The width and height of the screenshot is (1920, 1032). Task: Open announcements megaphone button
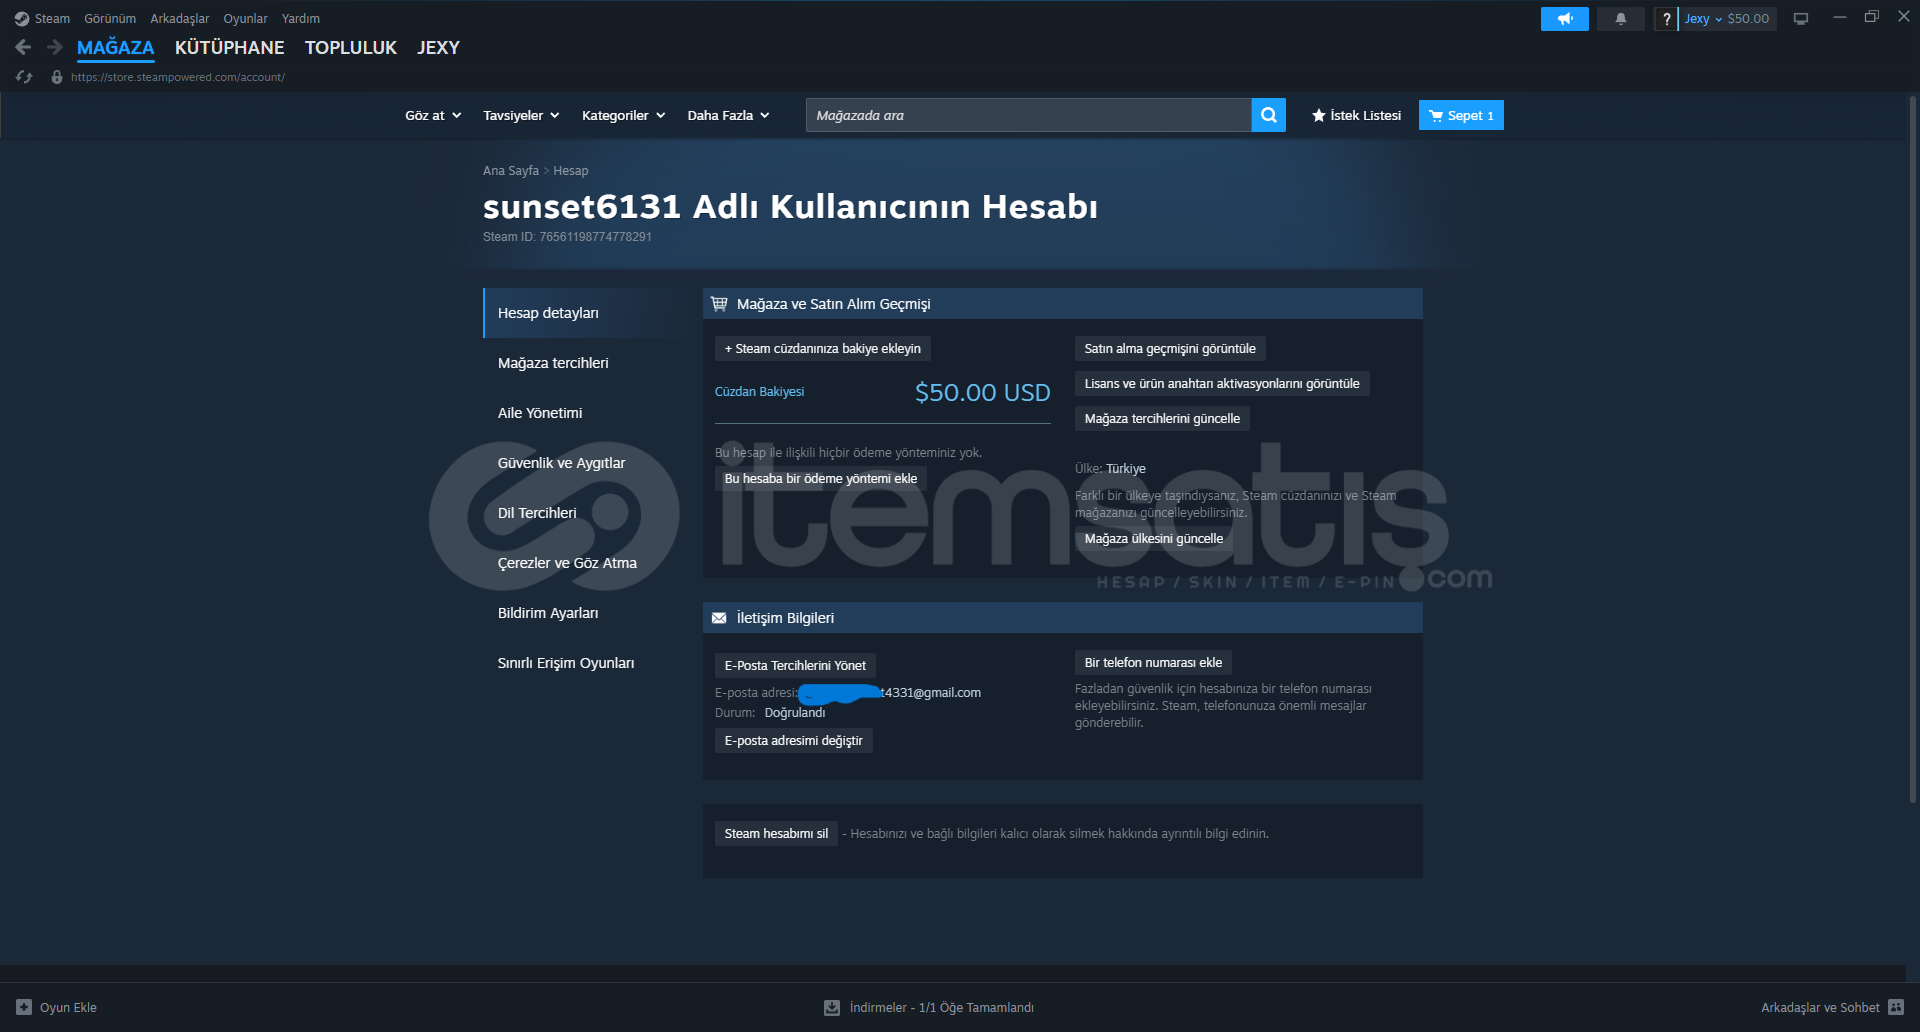[x=1565, y=19]
